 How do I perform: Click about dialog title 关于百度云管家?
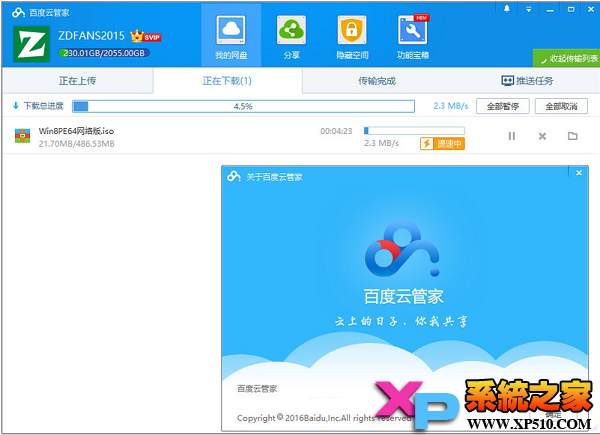coord(274,177)
